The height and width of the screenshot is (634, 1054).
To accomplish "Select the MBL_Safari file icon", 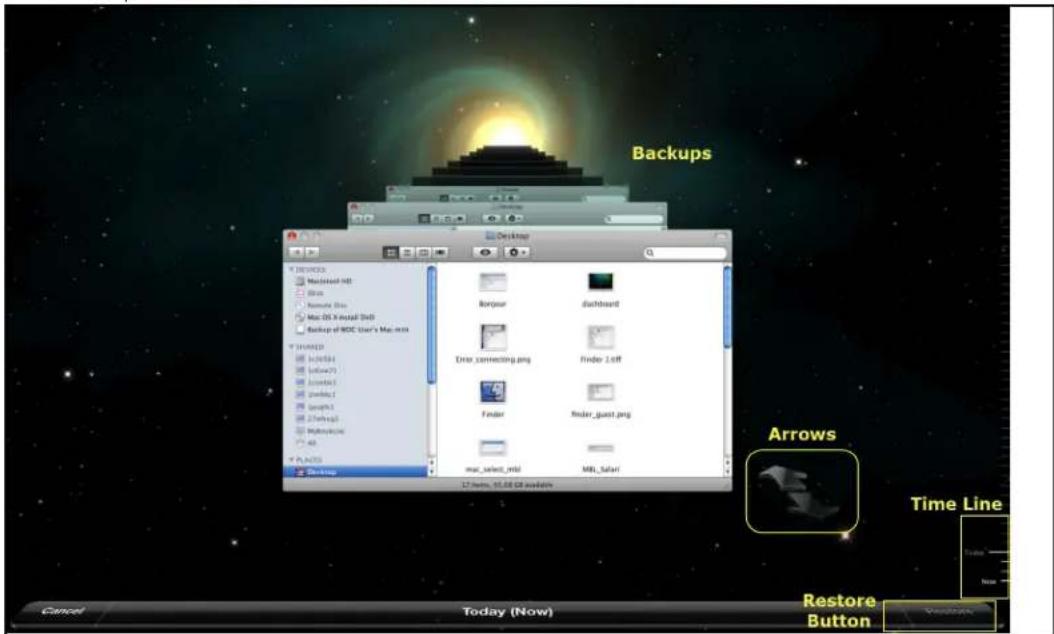I will coord(600,448).
